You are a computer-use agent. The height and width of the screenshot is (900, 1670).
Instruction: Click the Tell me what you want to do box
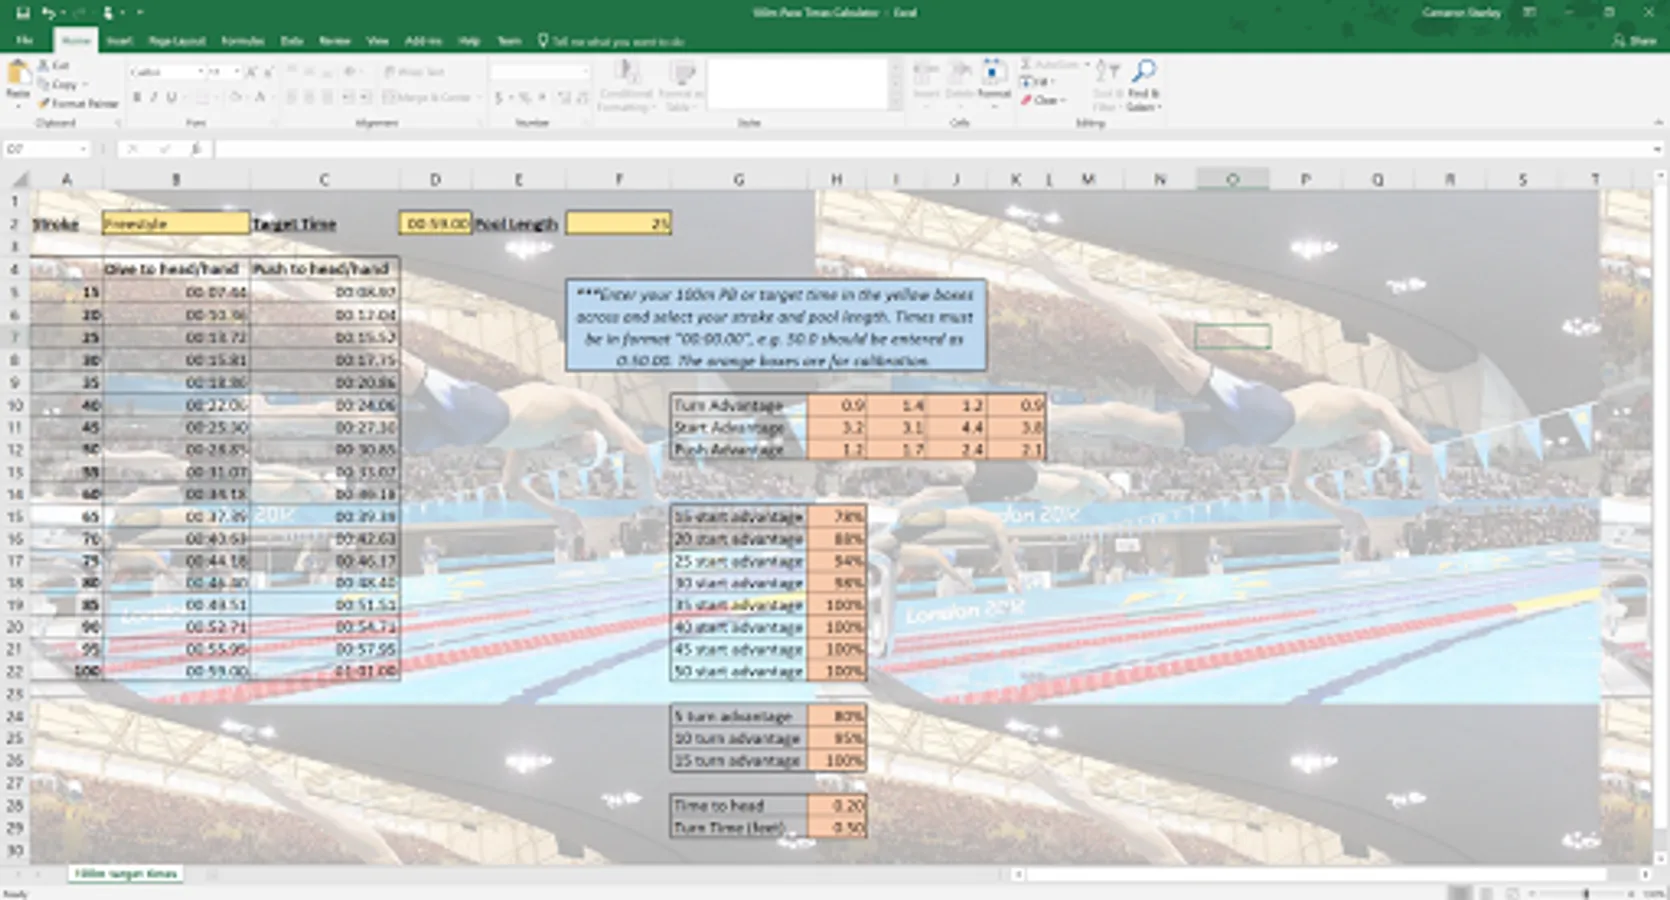click(x=611, y=41)
